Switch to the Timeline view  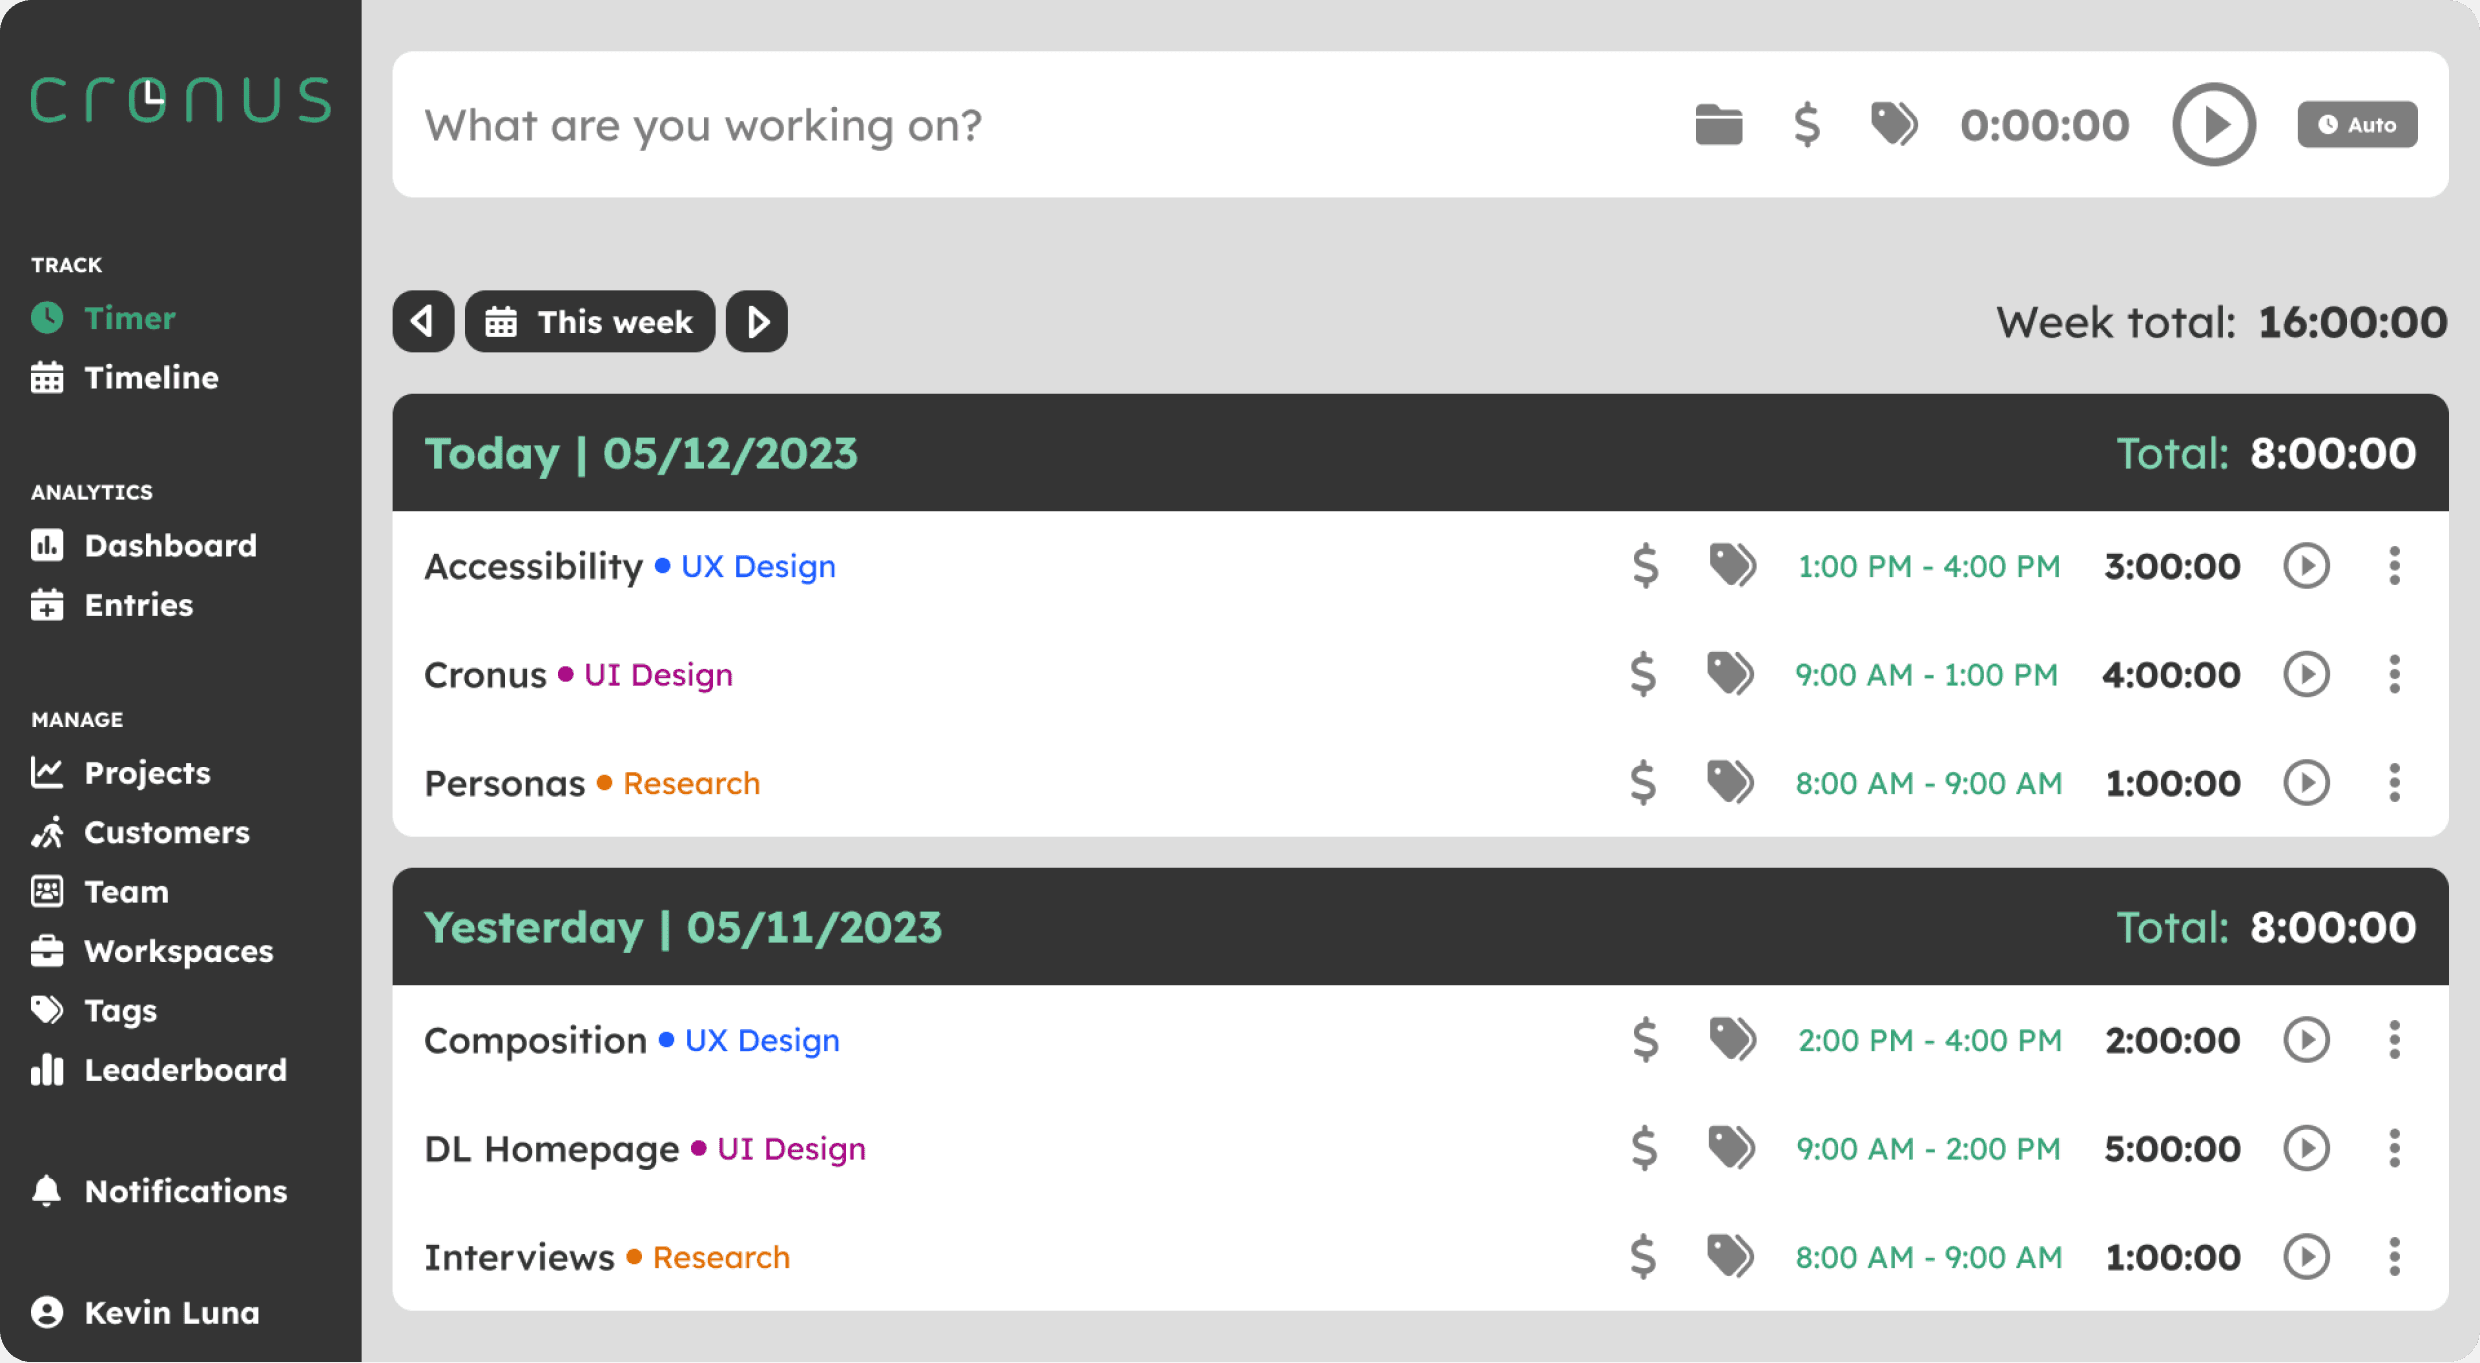click(150, 378)
